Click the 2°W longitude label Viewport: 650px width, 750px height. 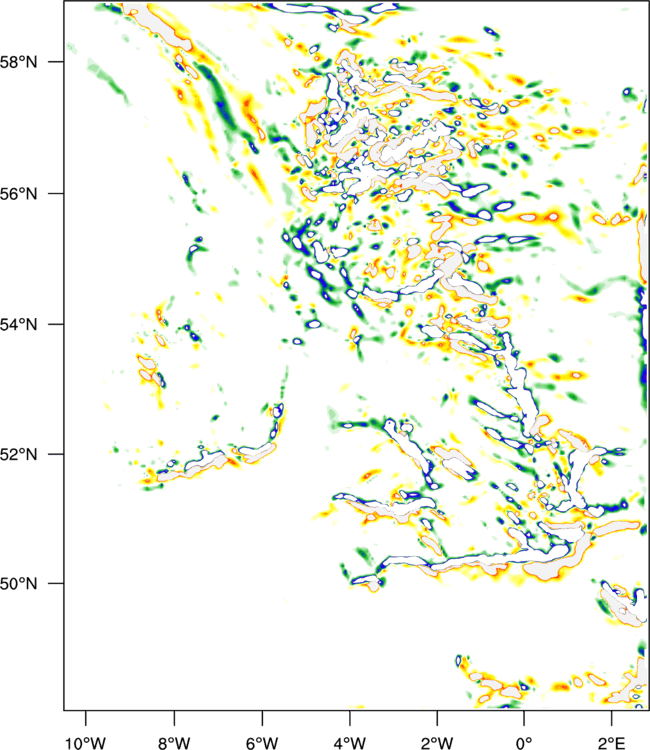tap(437, 743)
